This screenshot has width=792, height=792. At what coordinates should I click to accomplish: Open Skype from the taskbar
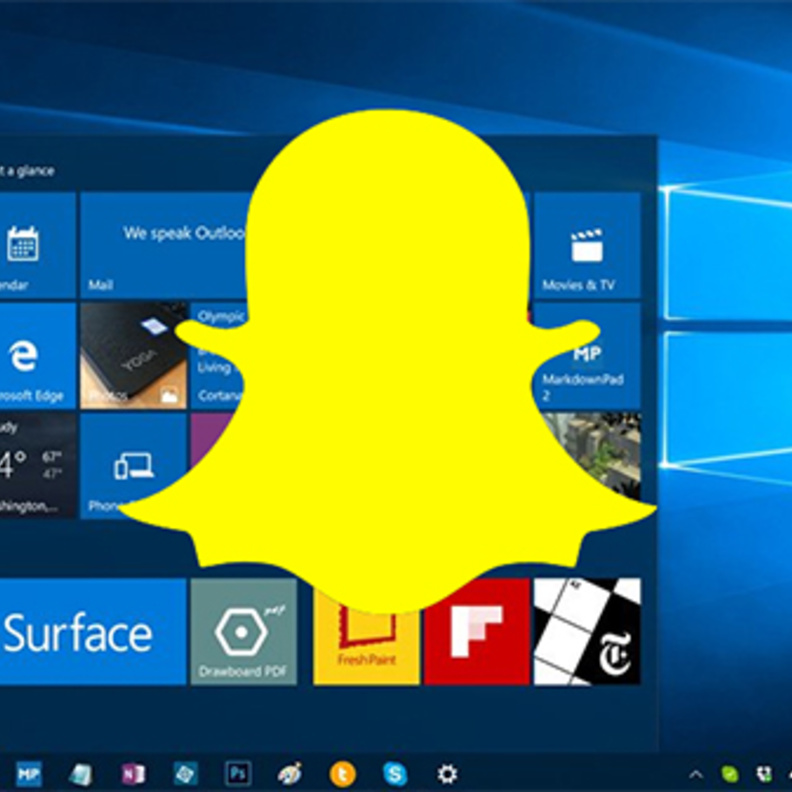coord(395,773)
